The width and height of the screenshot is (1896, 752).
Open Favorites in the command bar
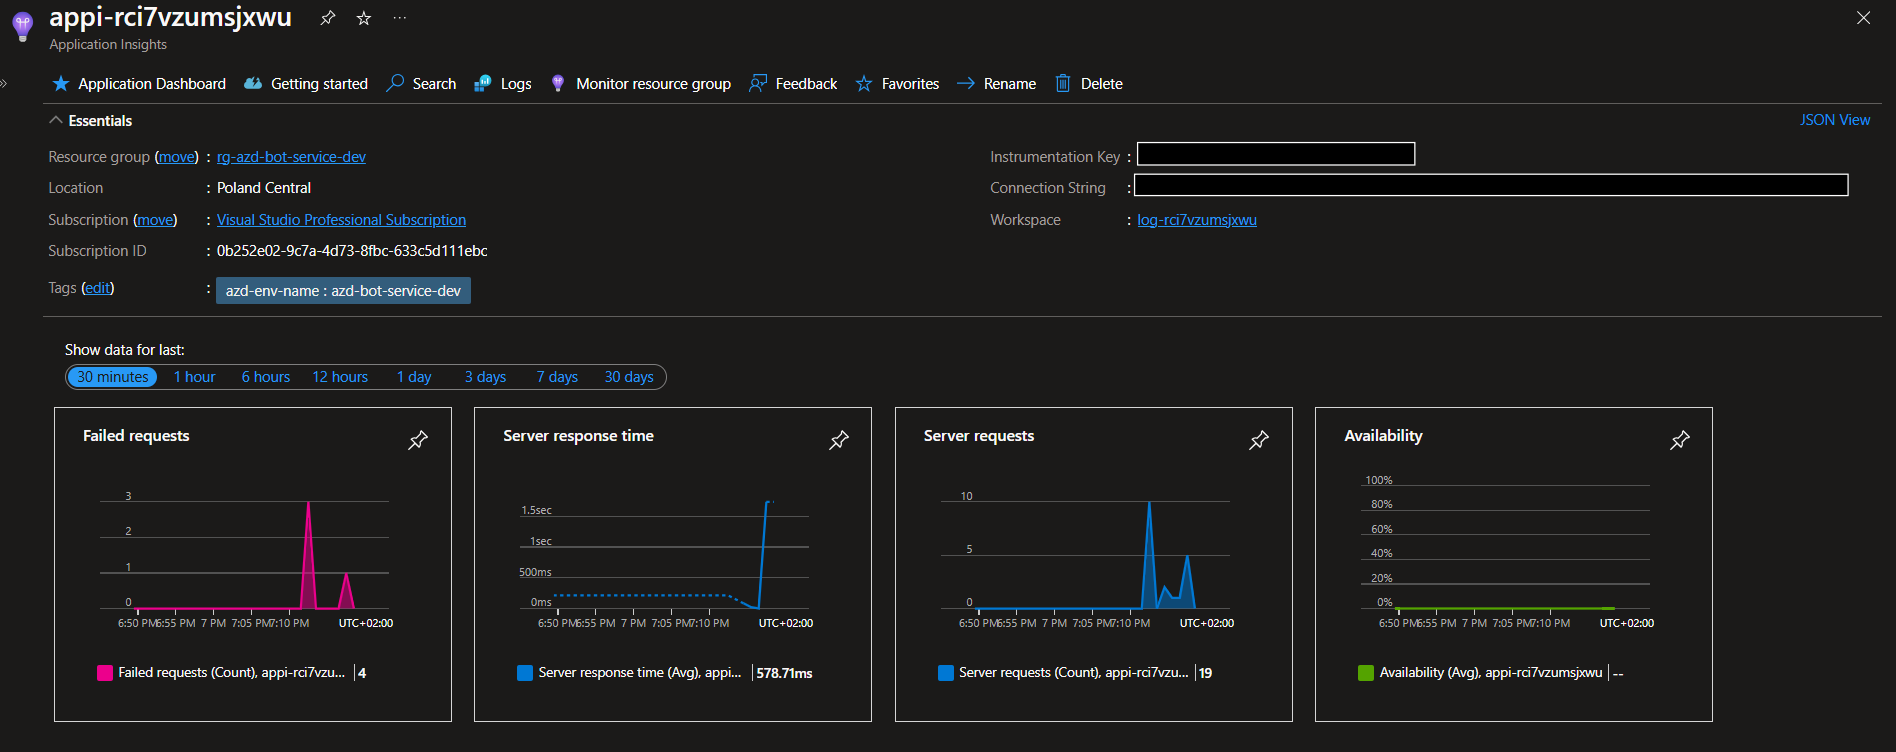coord(898,84)
